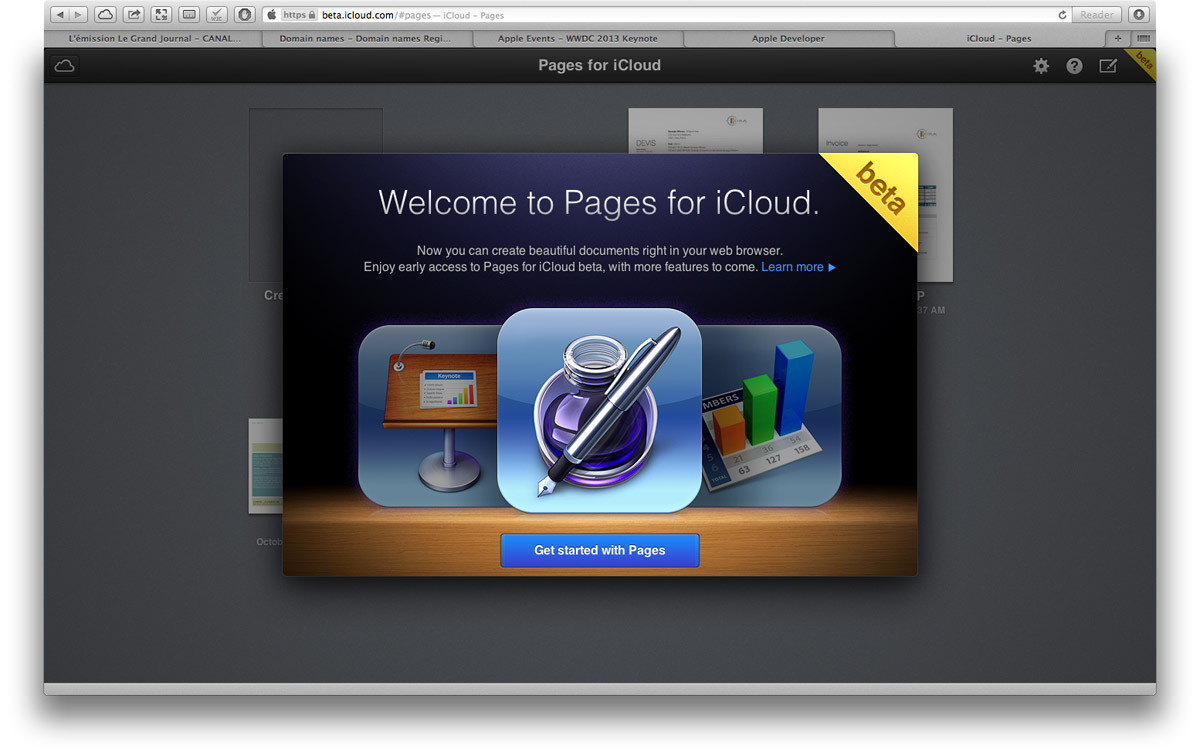The height and width of the screenshot is (756, 1200).
Task: Click the Keynote app icon
Action: coord(429,415)
